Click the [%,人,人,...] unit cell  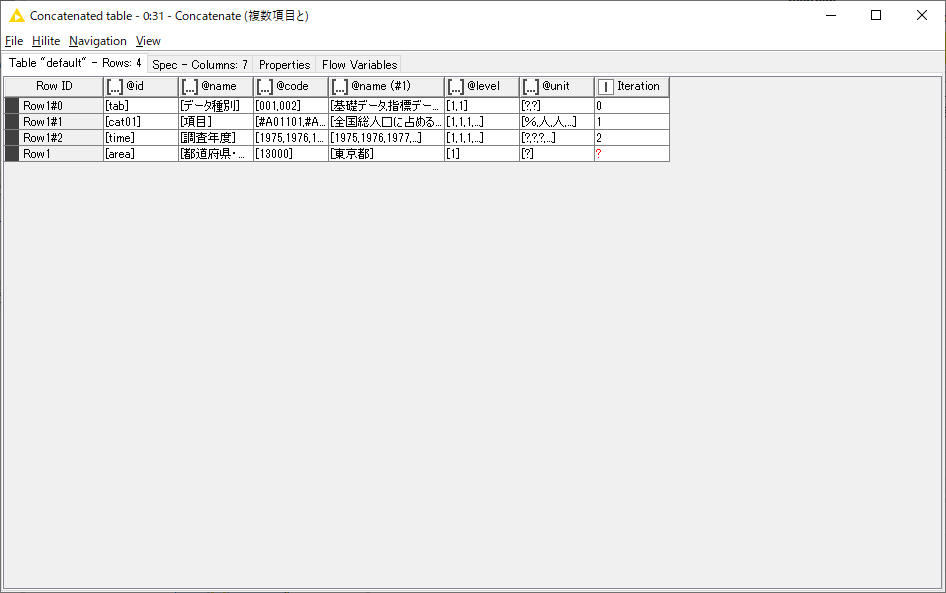[557, 122]
